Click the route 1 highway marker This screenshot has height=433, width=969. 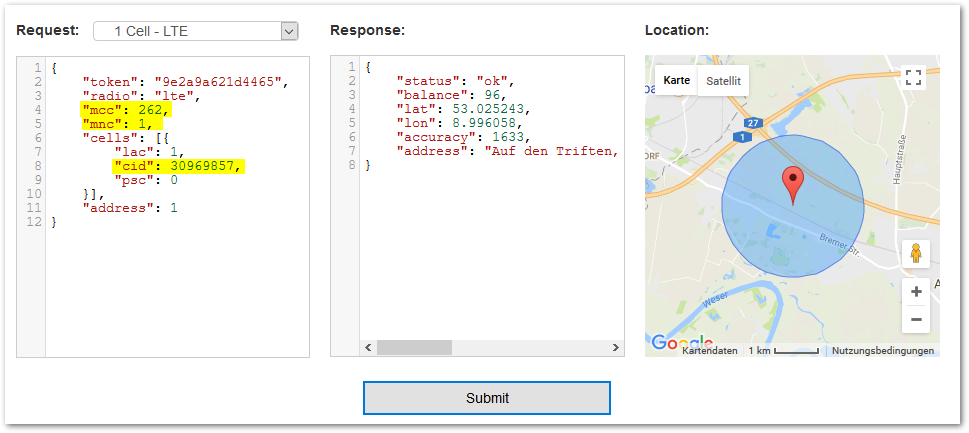pos(741,137)
